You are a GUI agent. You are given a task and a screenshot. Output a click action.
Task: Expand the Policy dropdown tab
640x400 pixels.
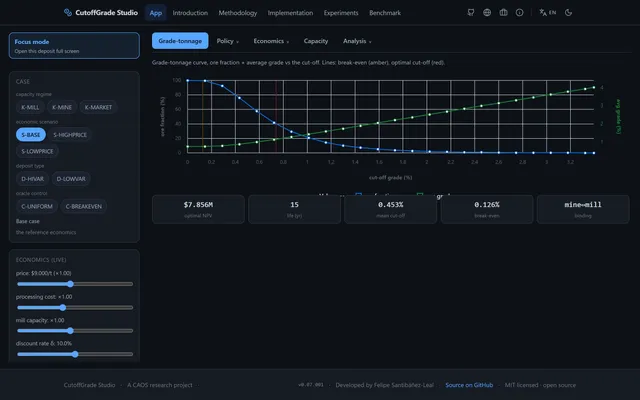coord(228,41)
